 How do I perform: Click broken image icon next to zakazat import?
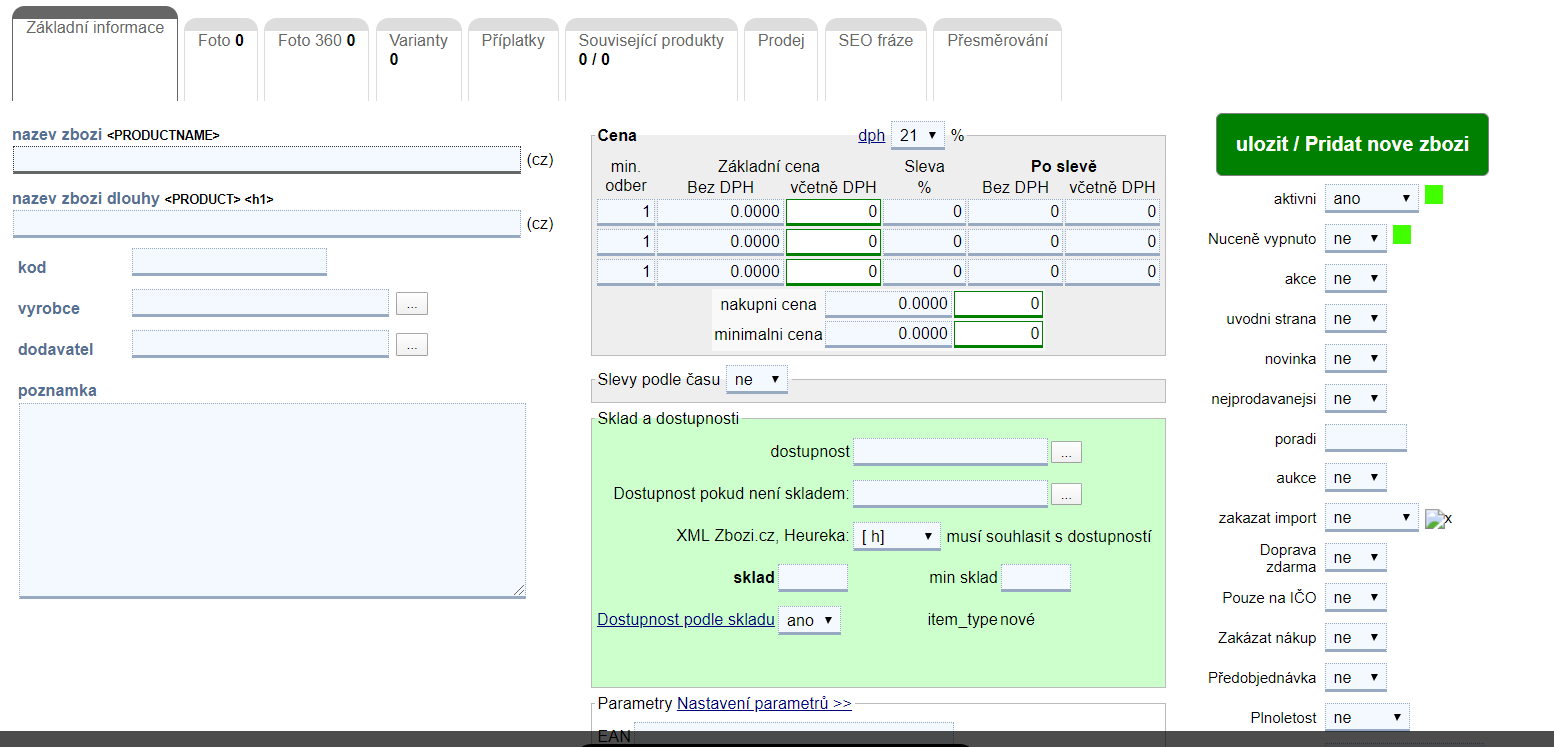tap(1438, 518)
